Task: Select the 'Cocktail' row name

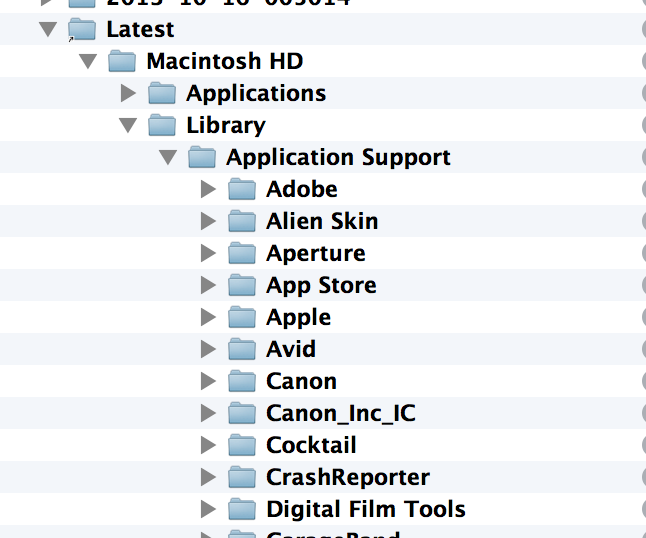Action: (311, 445)
